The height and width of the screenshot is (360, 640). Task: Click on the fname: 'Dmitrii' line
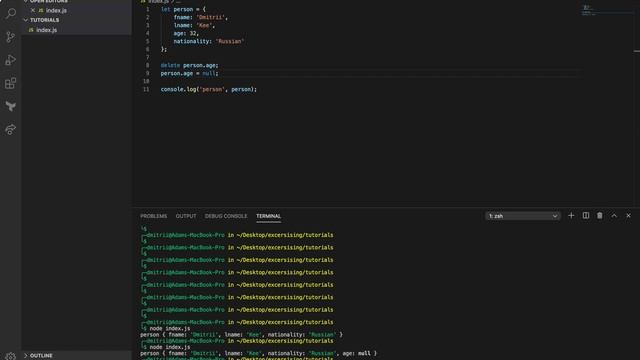[200, 17]
